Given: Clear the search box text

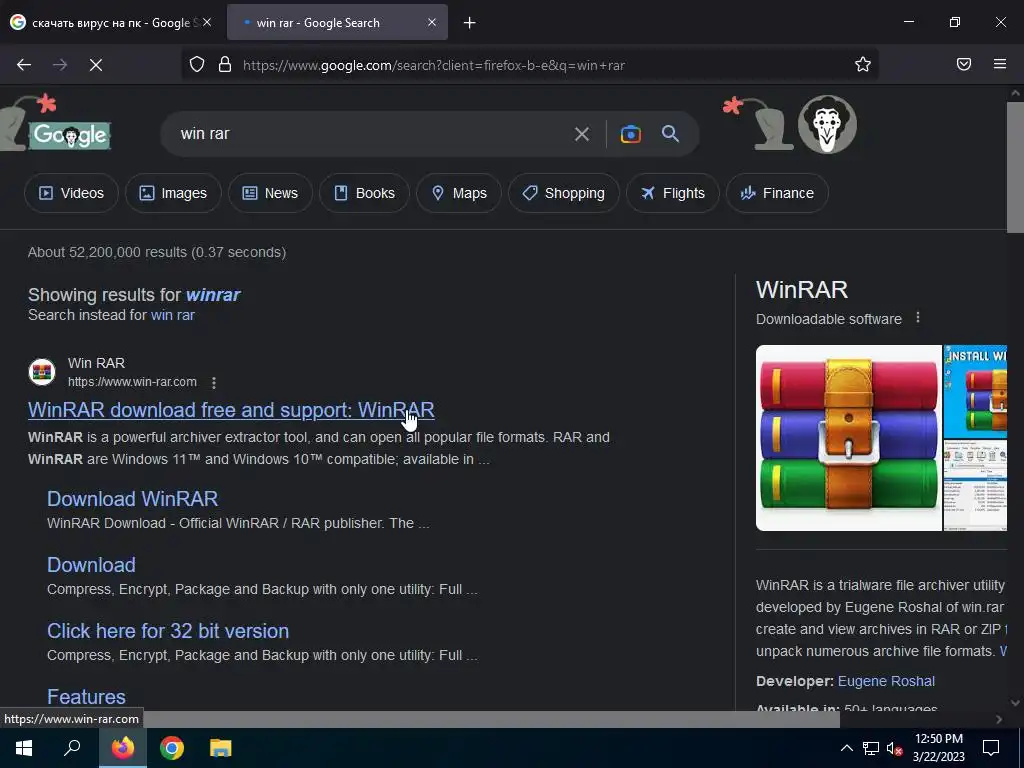Looking at the screenshot, I should pyautogui.click(x=581, y=134).
